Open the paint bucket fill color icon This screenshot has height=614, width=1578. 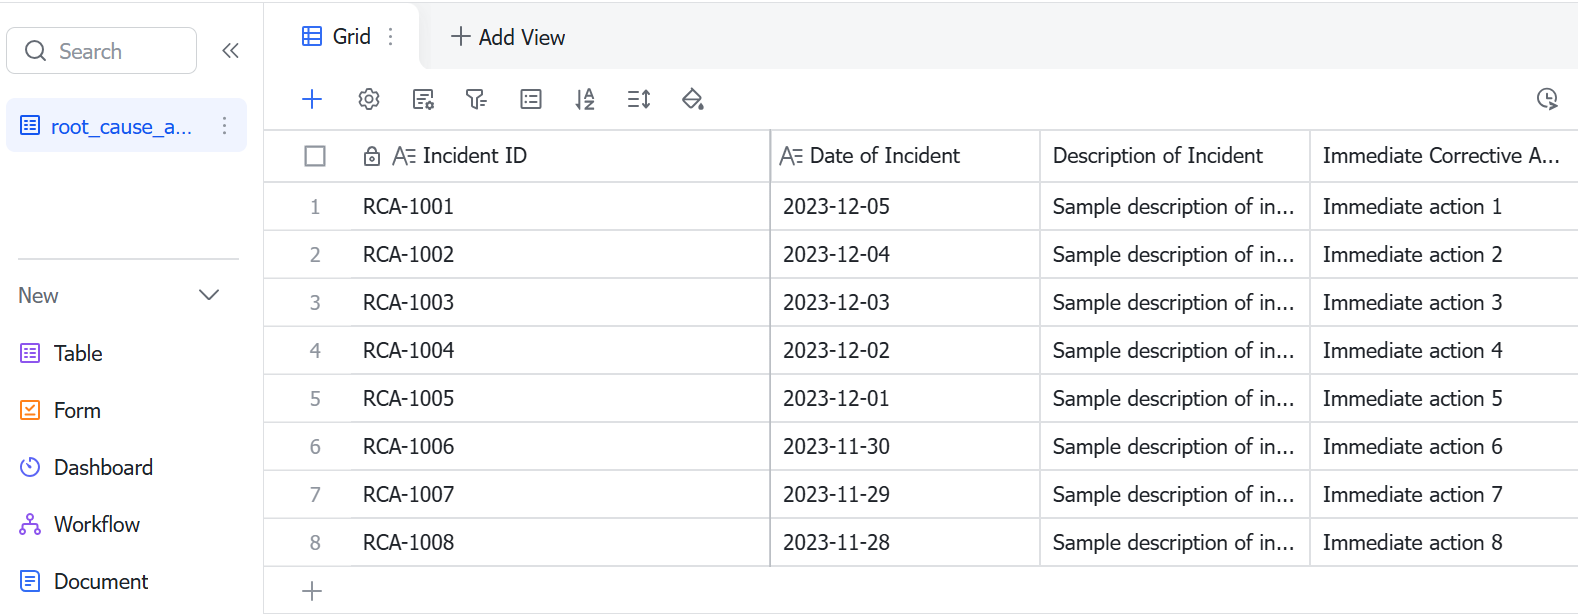pos(693,99)
